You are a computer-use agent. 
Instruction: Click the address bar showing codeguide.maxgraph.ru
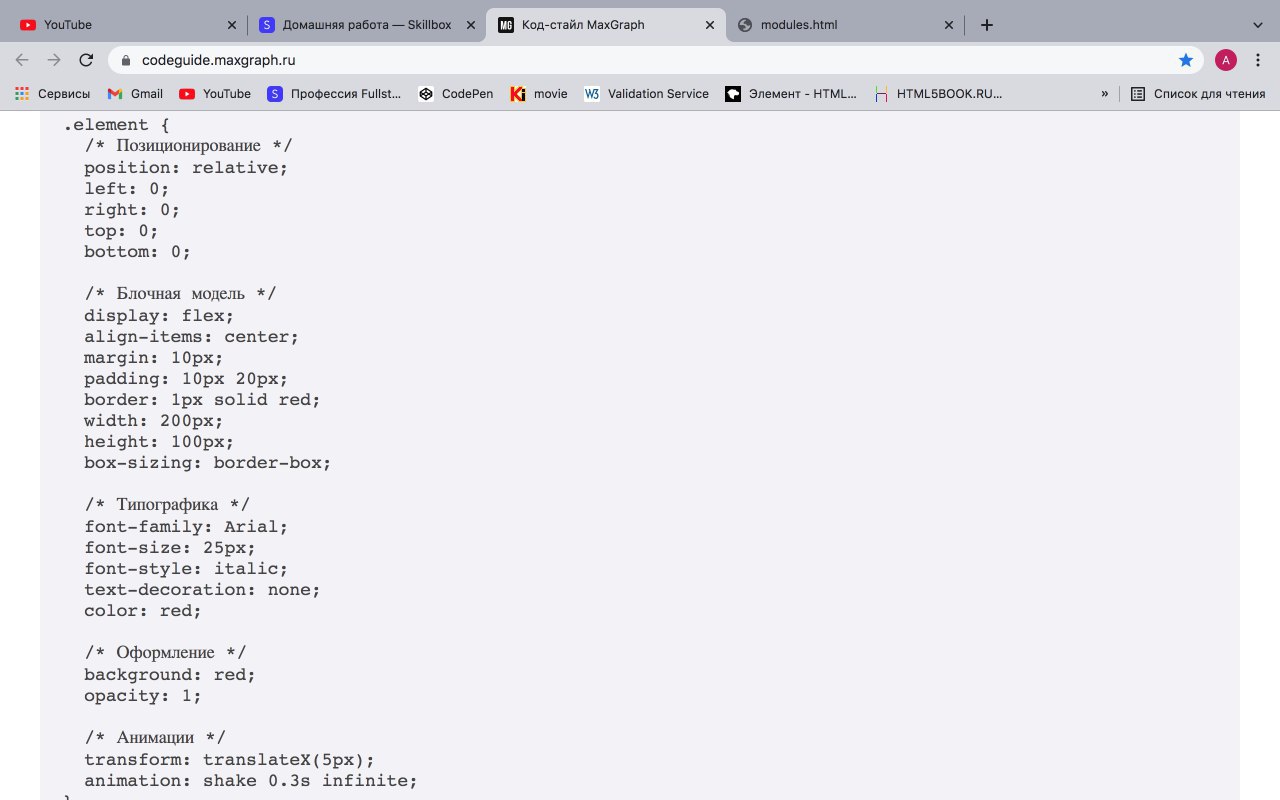(x=640, y=60)
